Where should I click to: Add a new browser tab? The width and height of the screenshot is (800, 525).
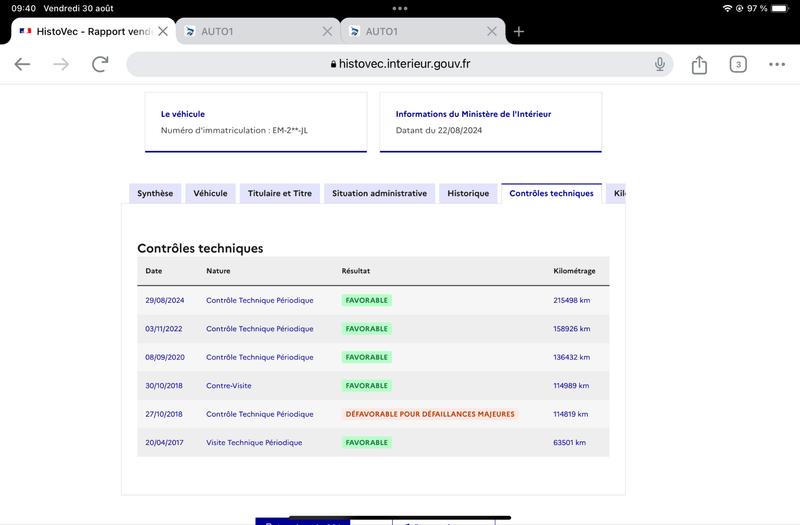pos(519,32)
